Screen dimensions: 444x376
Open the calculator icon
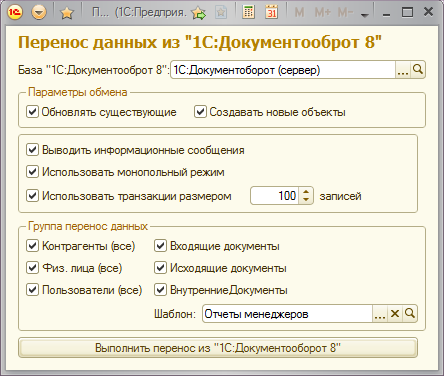pyautogui.click(x=248, y=12)
